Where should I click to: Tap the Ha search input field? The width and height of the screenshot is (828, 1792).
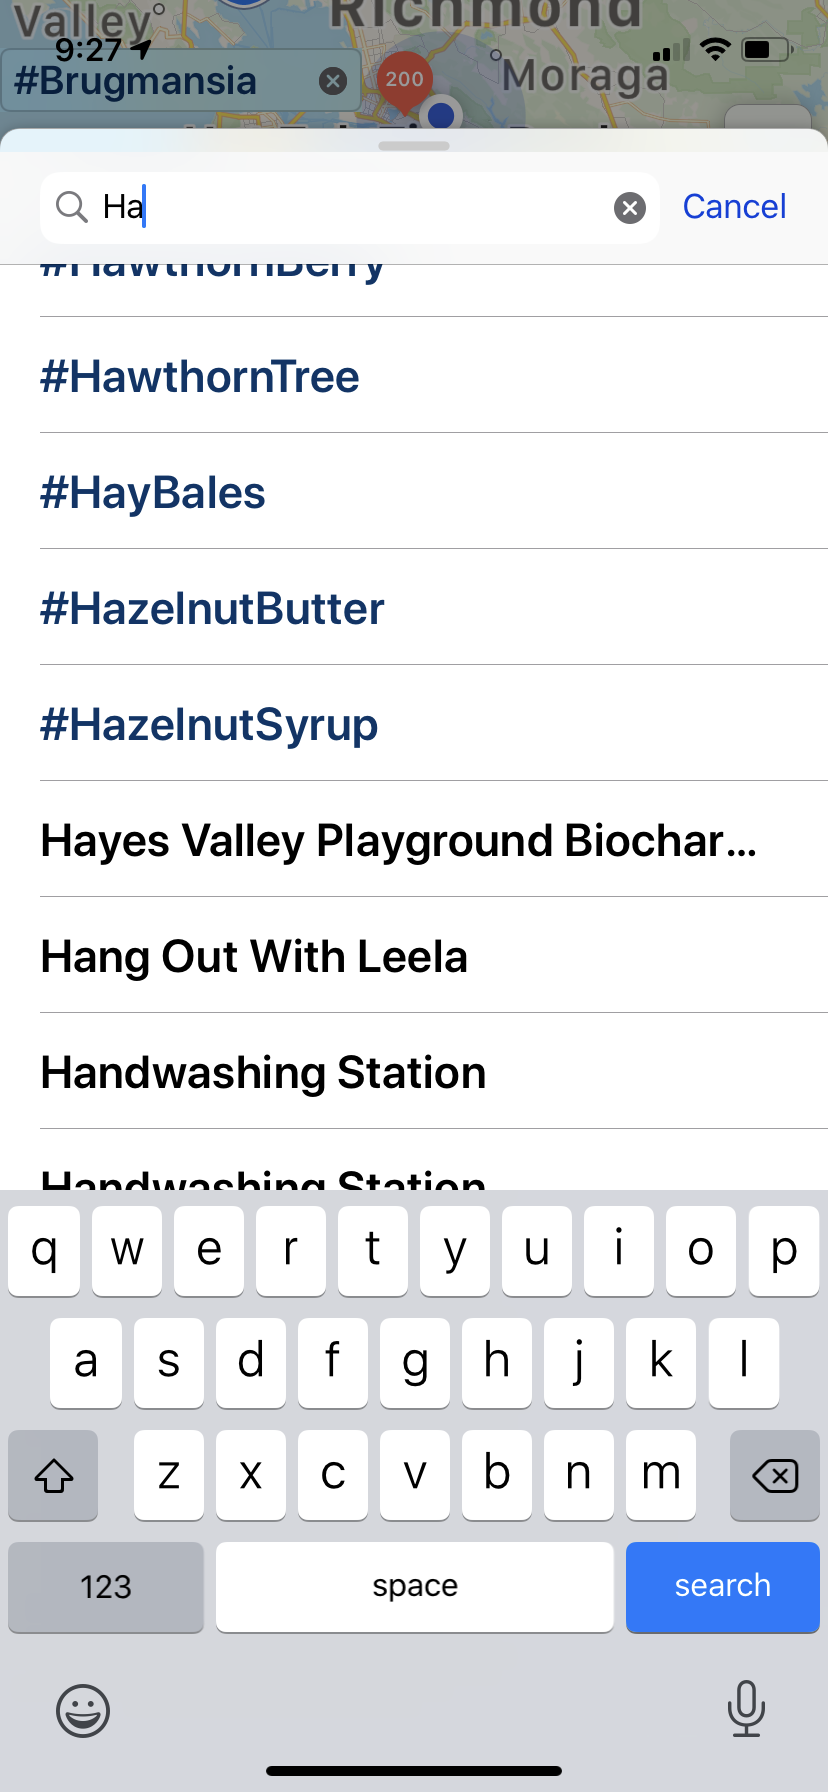pos(350,207)
